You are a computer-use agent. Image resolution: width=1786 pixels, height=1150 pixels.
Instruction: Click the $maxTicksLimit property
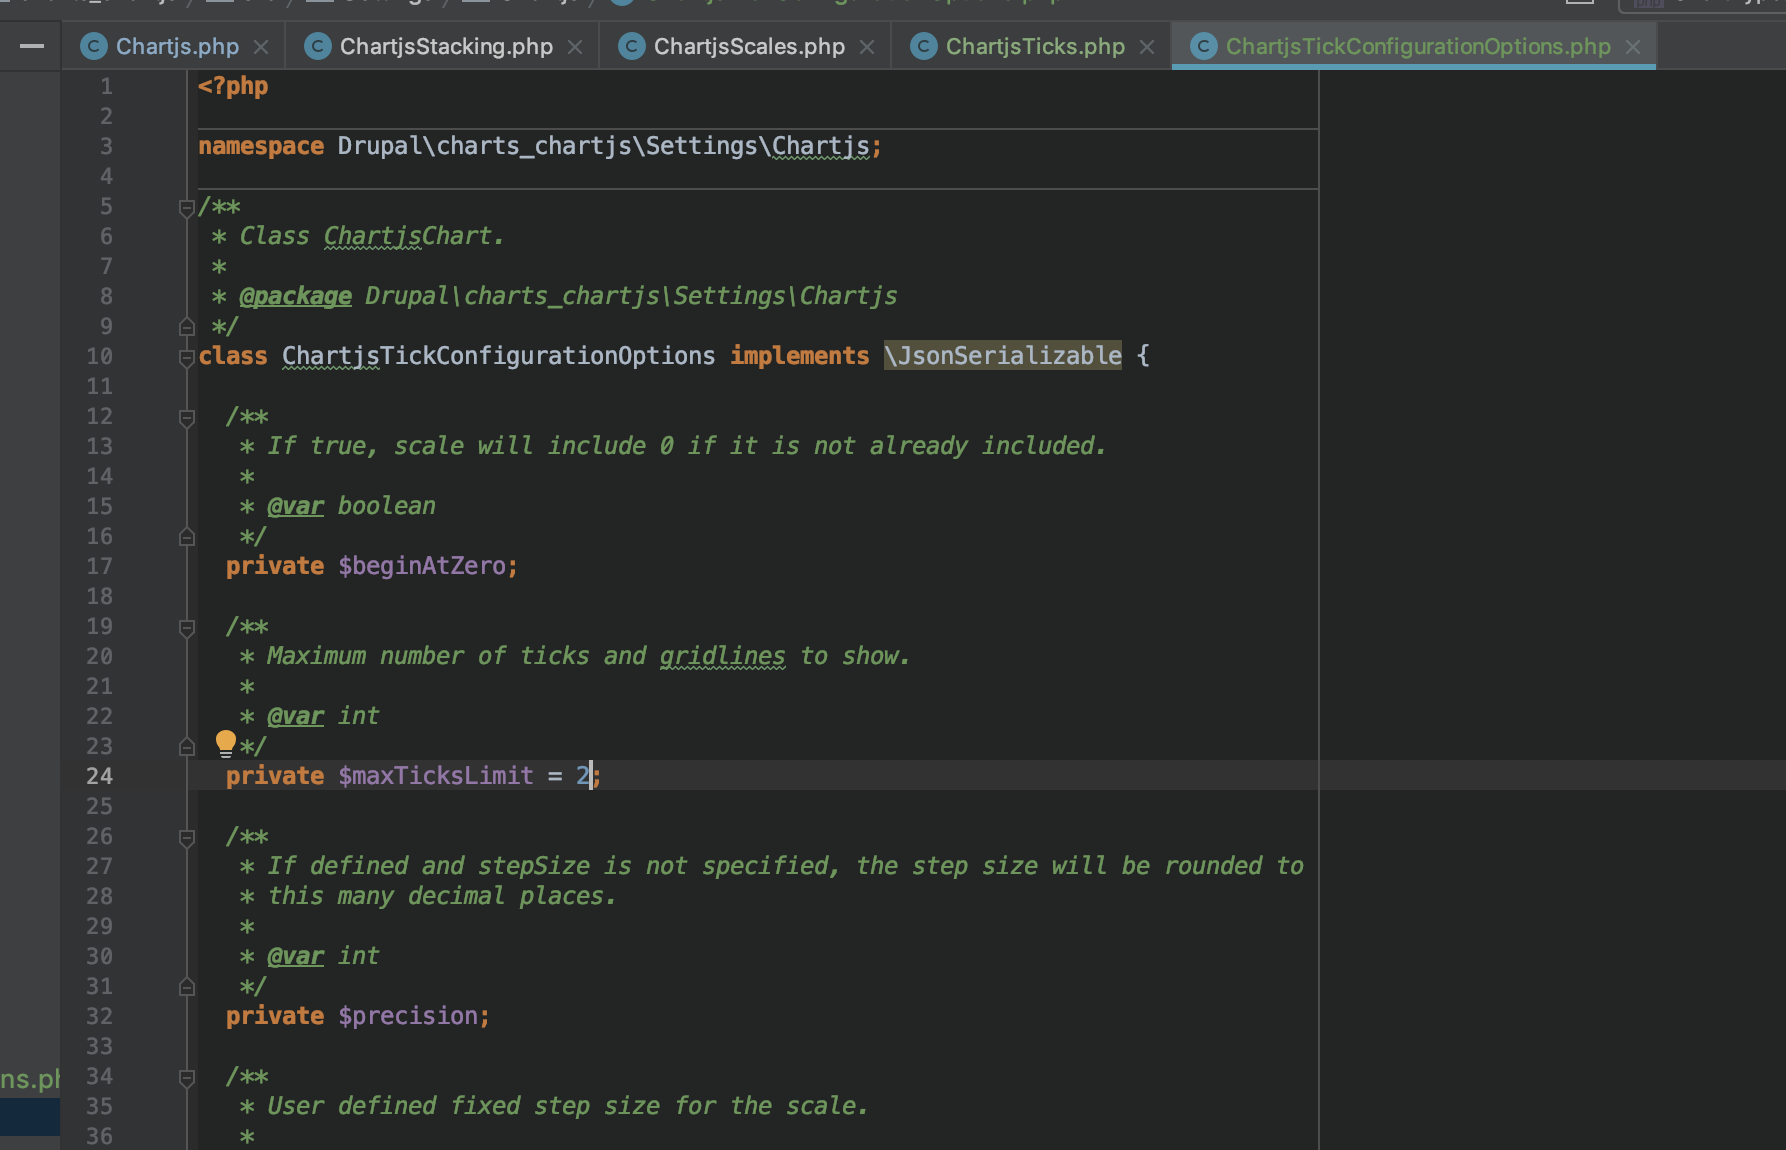point(436,775)
